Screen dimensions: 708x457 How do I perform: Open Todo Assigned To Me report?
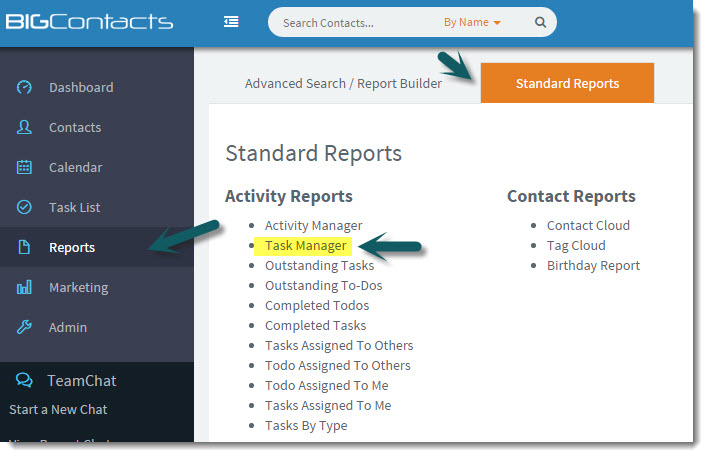coord(326,385)
